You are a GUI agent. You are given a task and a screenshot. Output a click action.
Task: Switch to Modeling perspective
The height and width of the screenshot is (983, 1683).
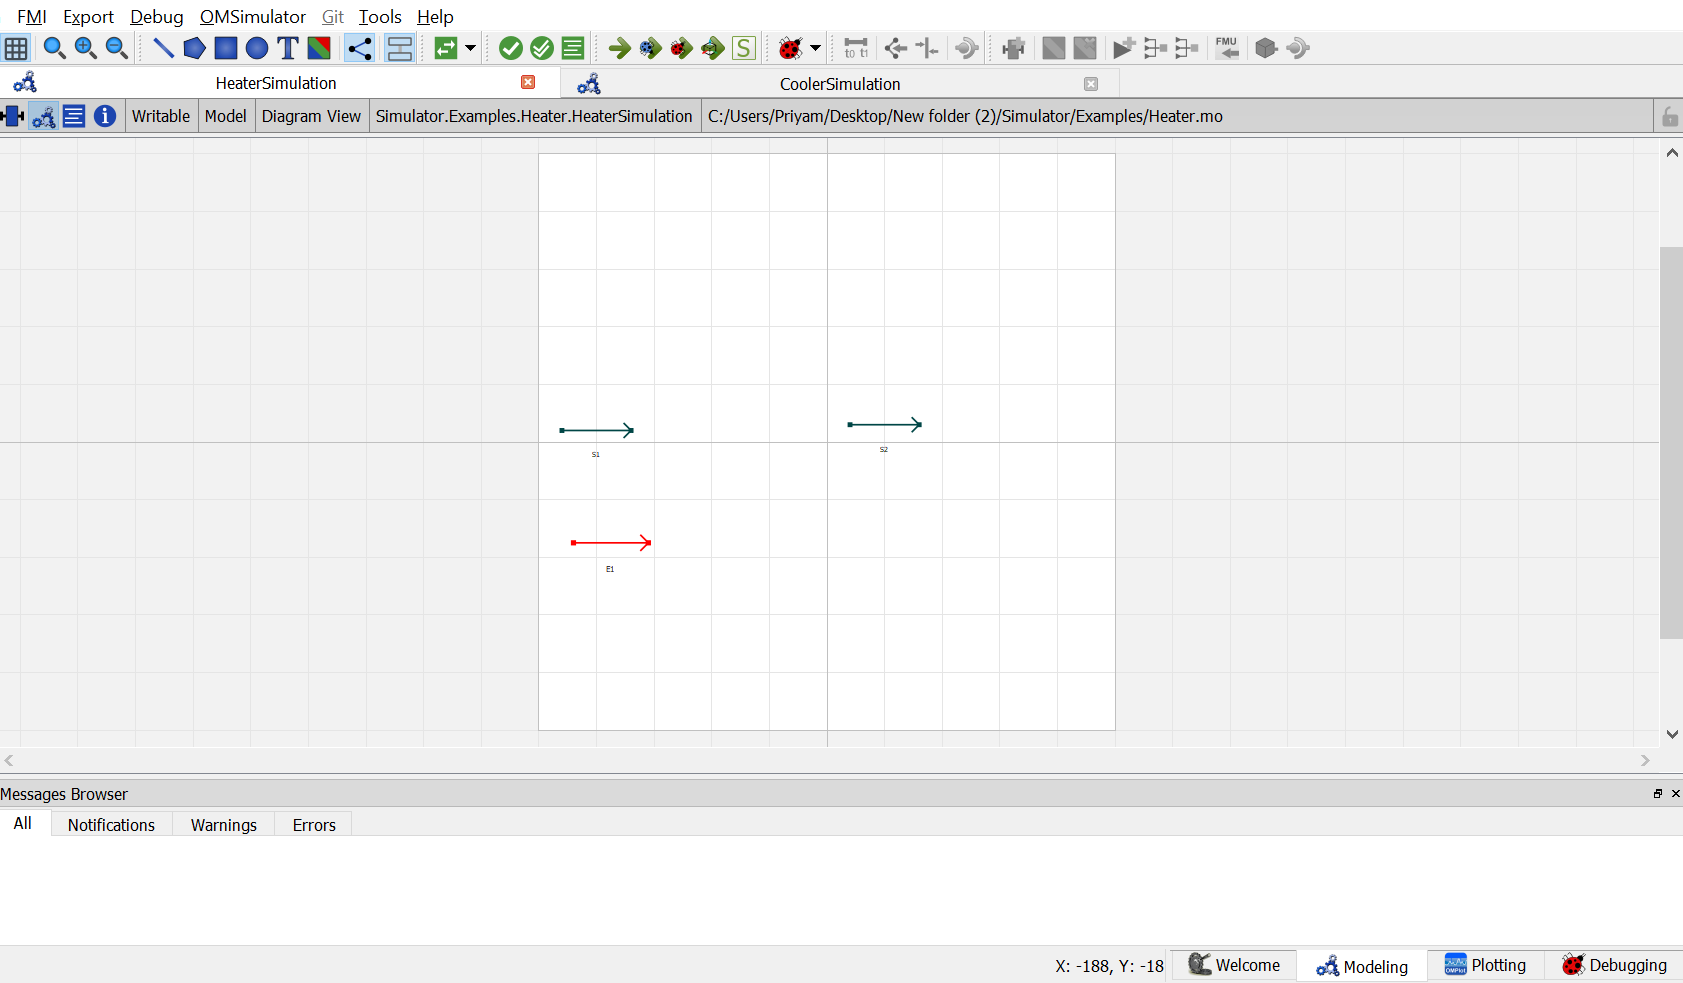tap(1362, 966)
